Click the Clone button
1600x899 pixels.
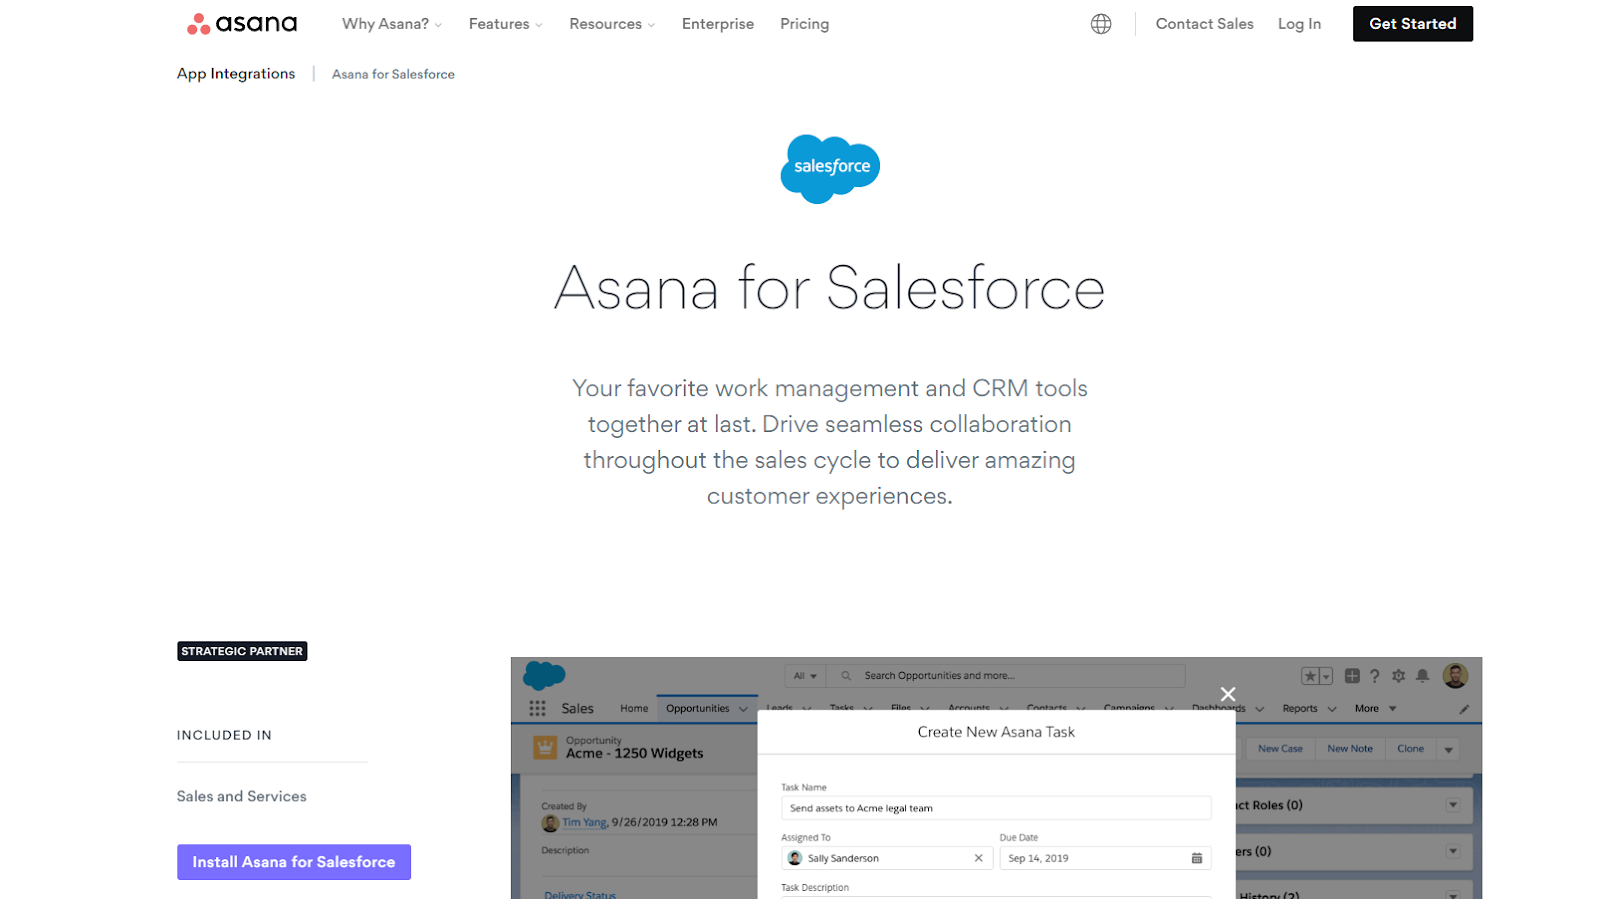[x=1411, y=749]
